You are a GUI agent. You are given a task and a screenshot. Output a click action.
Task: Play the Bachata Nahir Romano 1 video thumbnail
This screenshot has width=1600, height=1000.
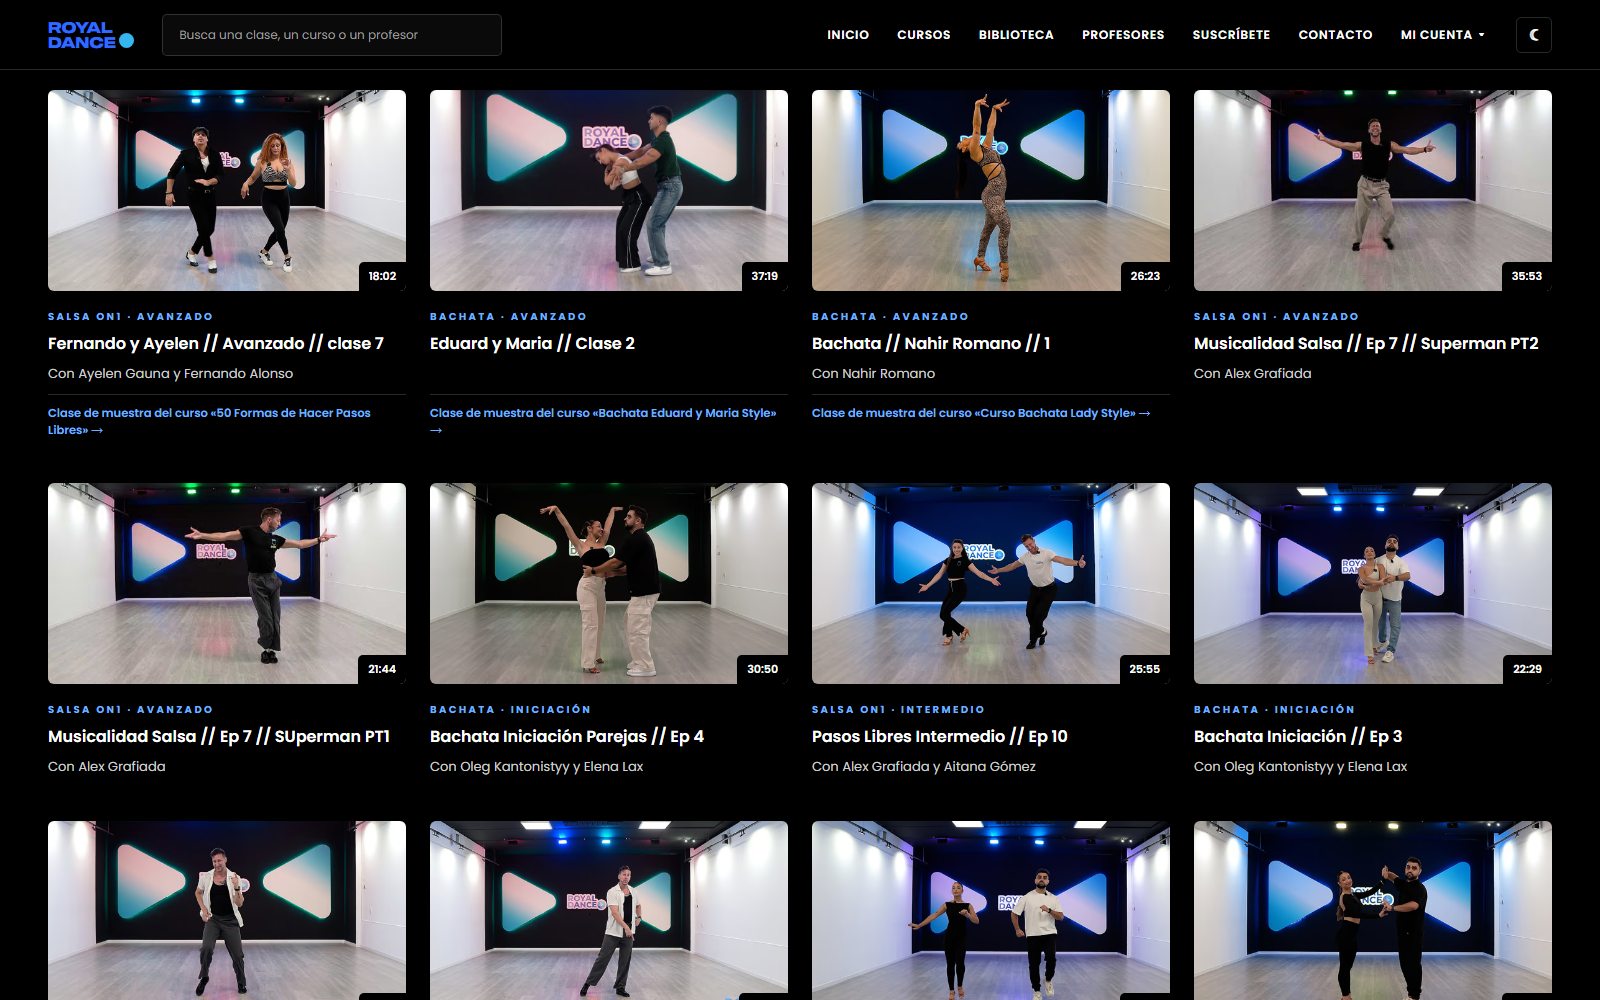point(991,190)
